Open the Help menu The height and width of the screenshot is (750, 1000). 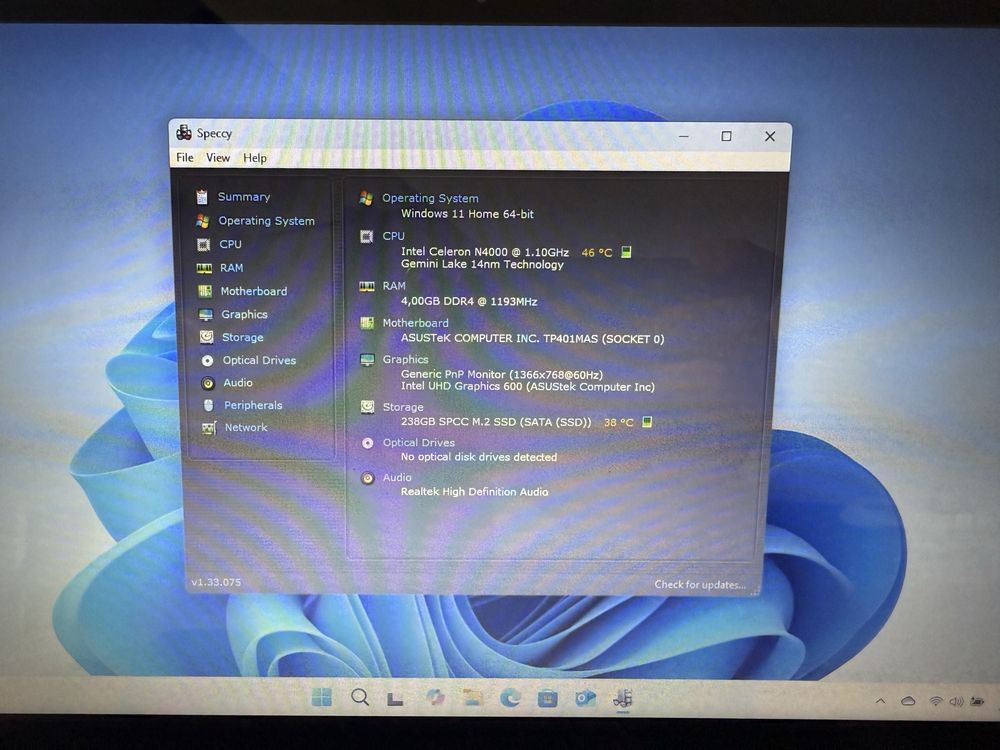(x=254, y=158)
